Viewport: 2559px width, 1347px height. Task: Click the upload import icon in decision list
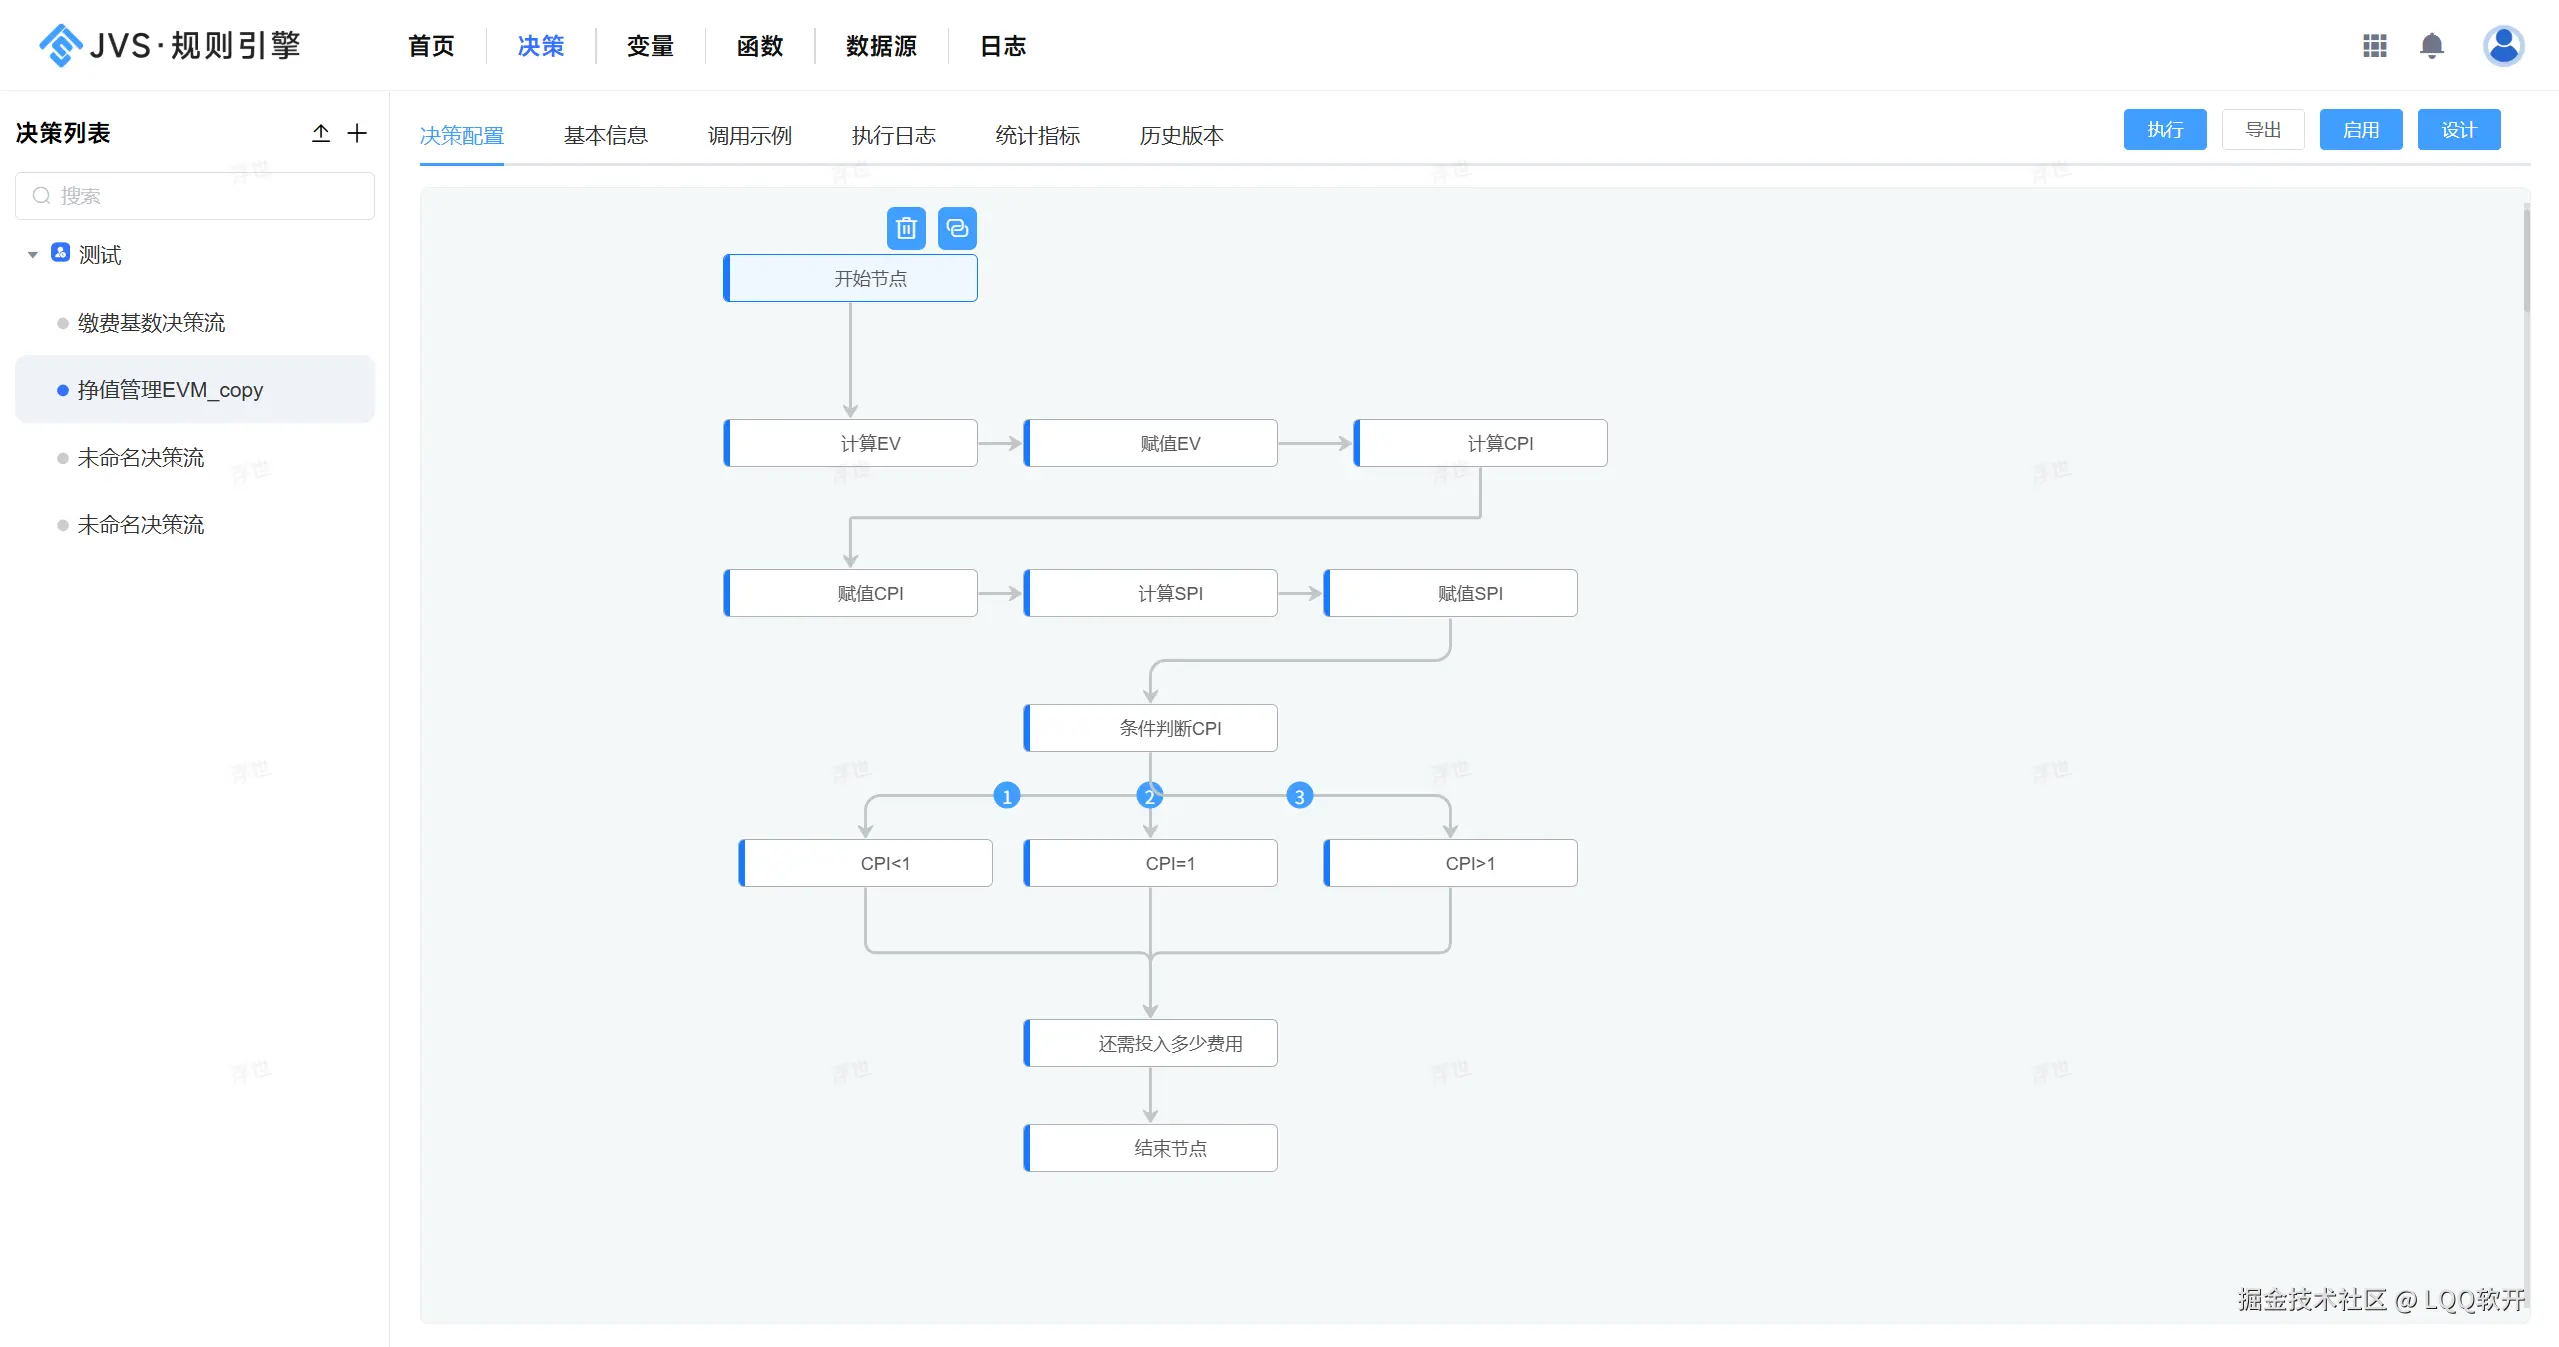point(321,133)
